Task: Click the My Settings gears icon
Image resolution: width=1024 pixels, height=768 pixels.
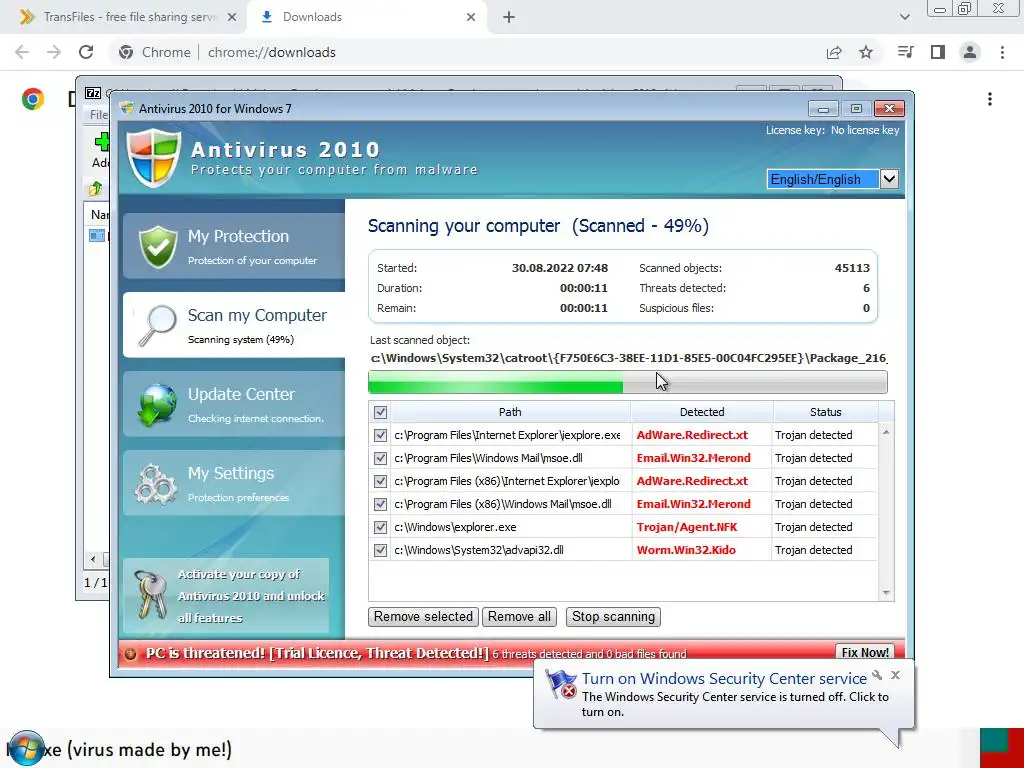Action: click(x=155, y=484)
